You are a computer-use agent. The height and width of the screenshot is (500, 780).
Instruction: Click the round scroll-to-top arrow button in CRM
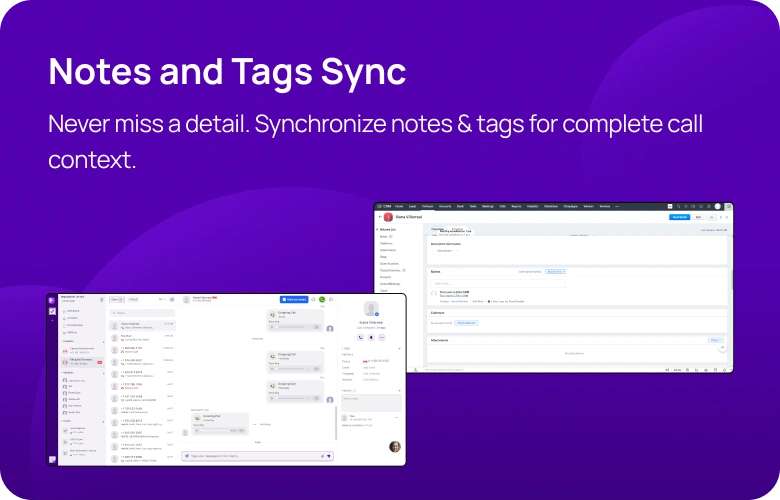coord(722,348)
